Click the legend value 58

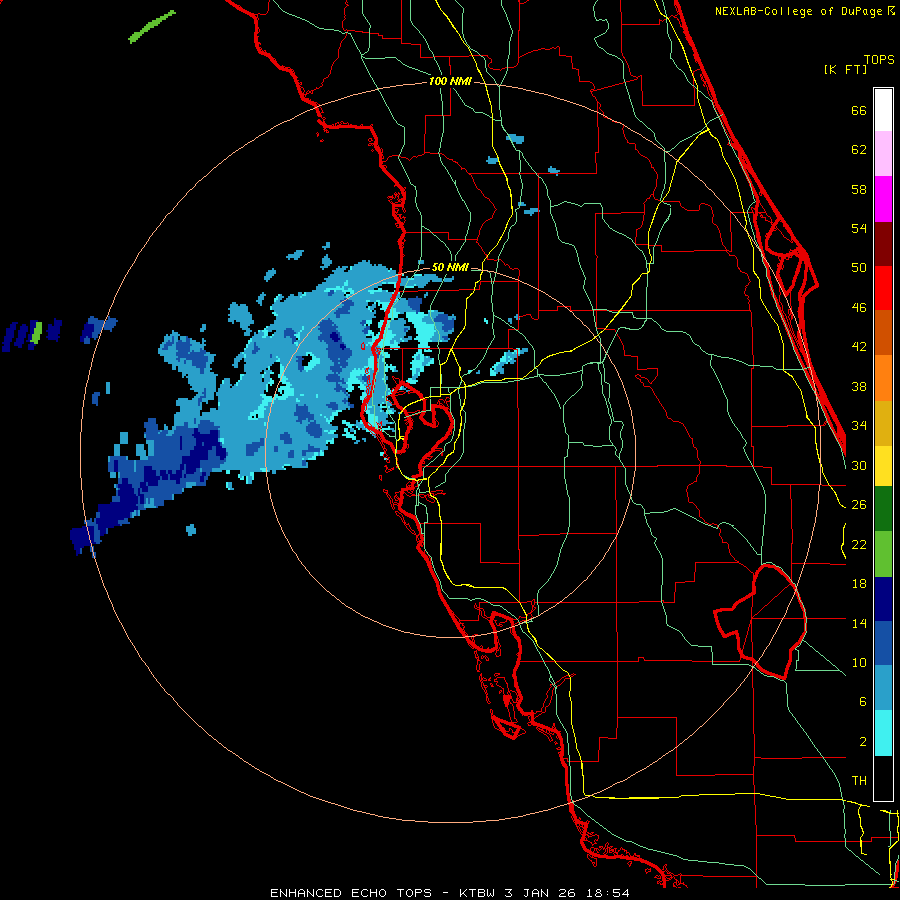(859, 189)
